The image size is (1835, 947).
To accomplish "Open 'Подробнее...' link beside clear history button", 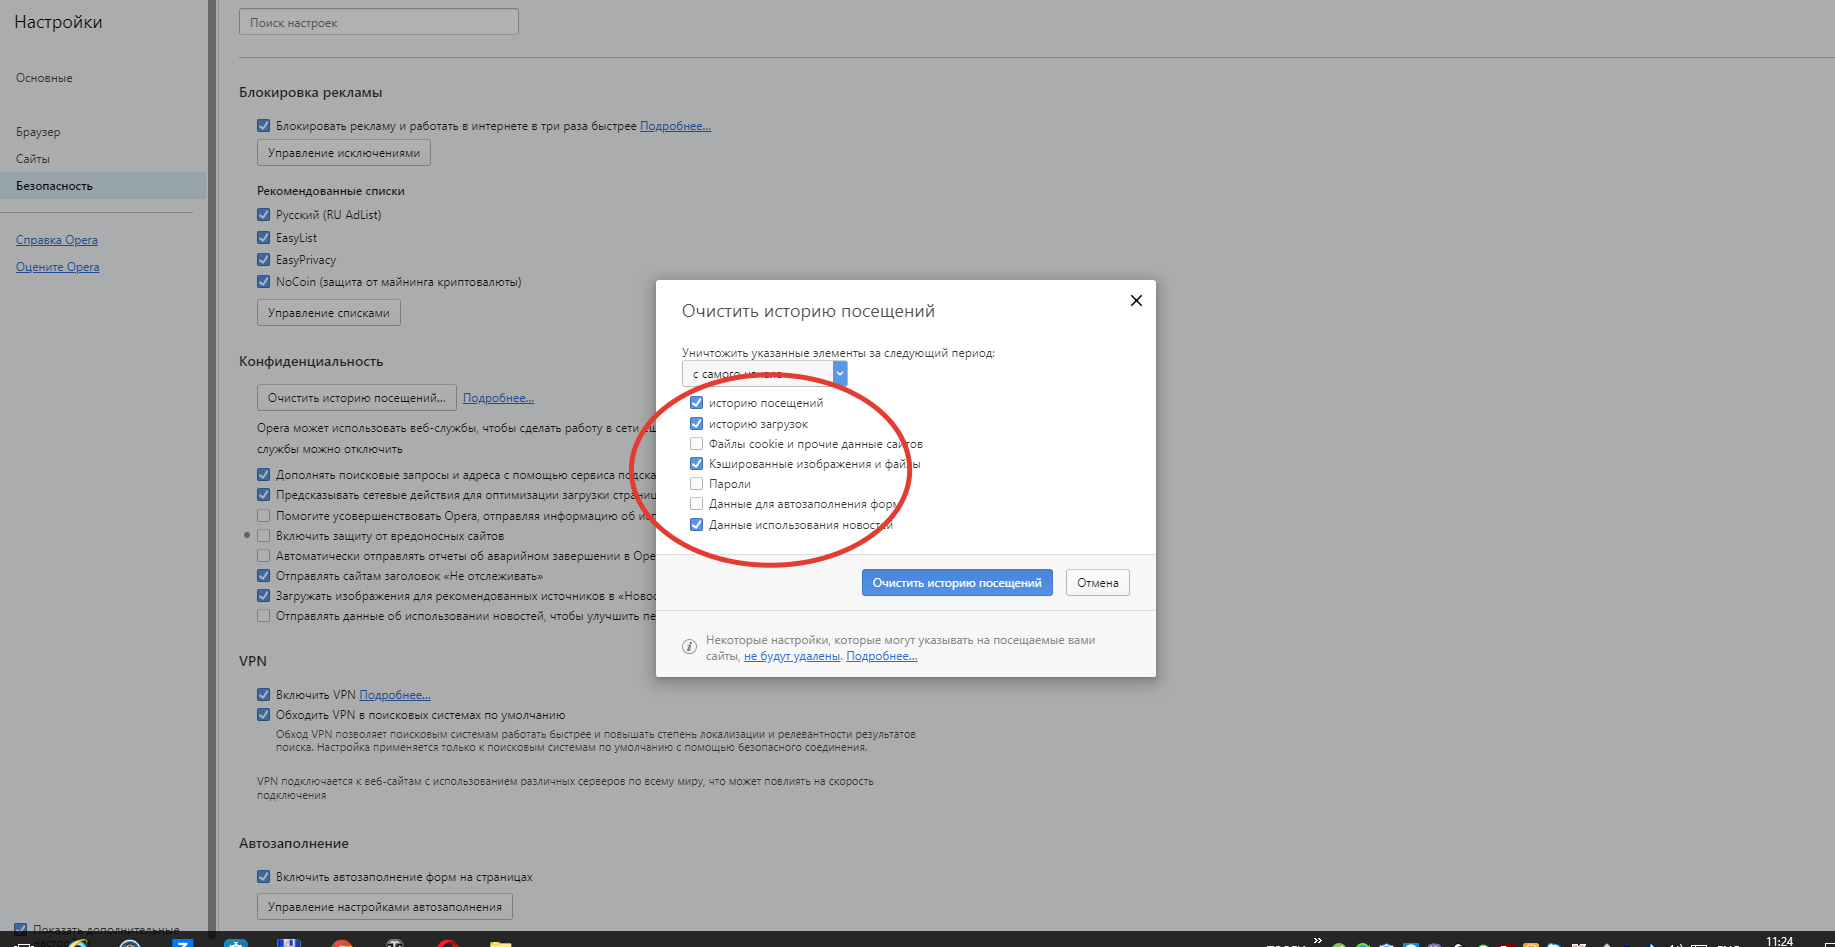I will click(x=498, y=398).
